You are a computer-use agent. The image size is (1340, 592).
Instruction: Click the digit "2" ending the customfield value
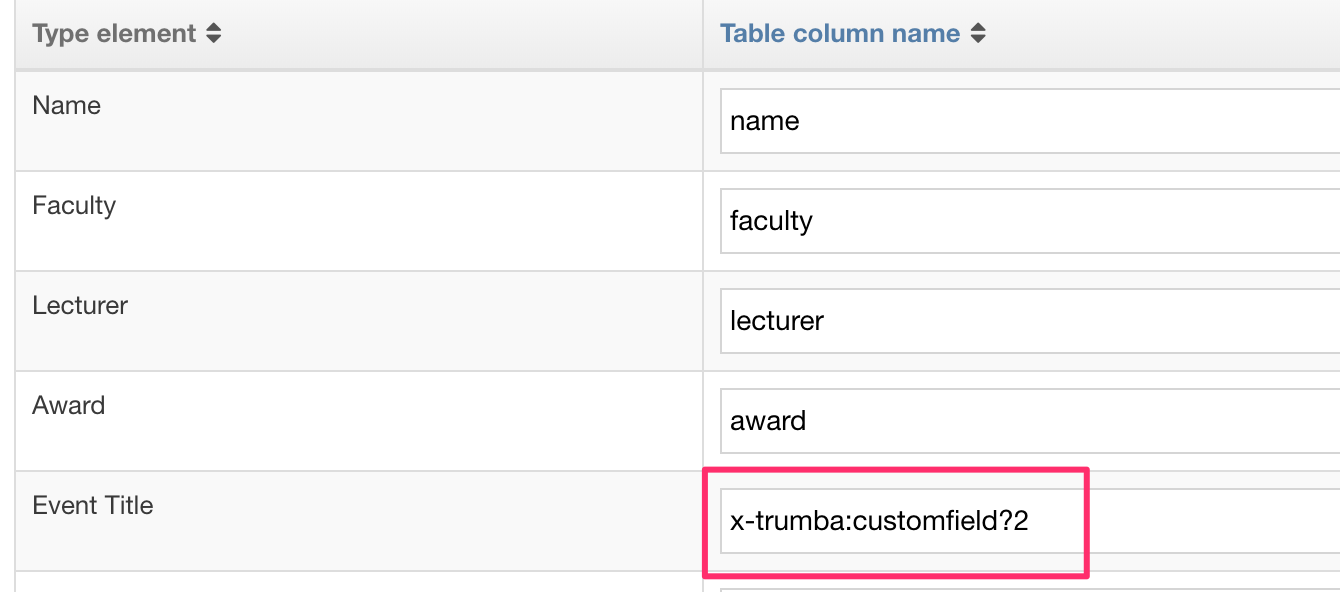pyautogui.click(x=1021, y=521)
